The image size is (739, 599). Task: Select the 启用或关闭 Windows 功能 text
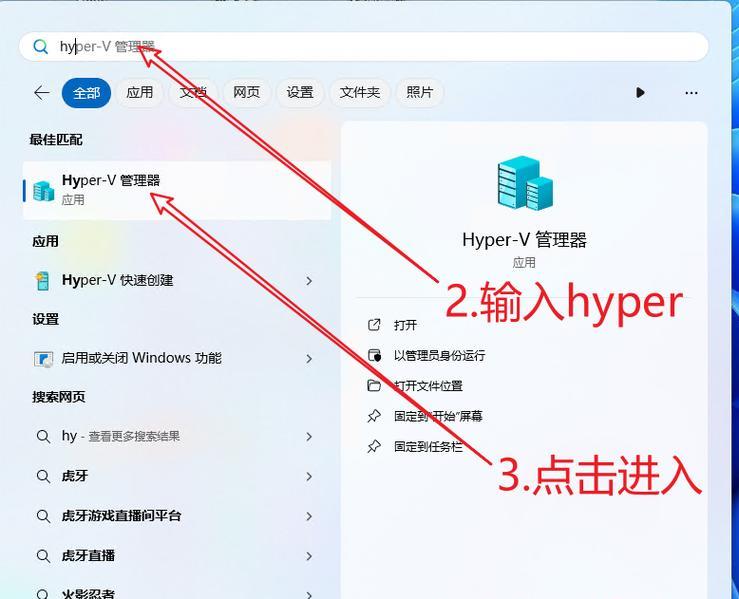pos(141,358)
